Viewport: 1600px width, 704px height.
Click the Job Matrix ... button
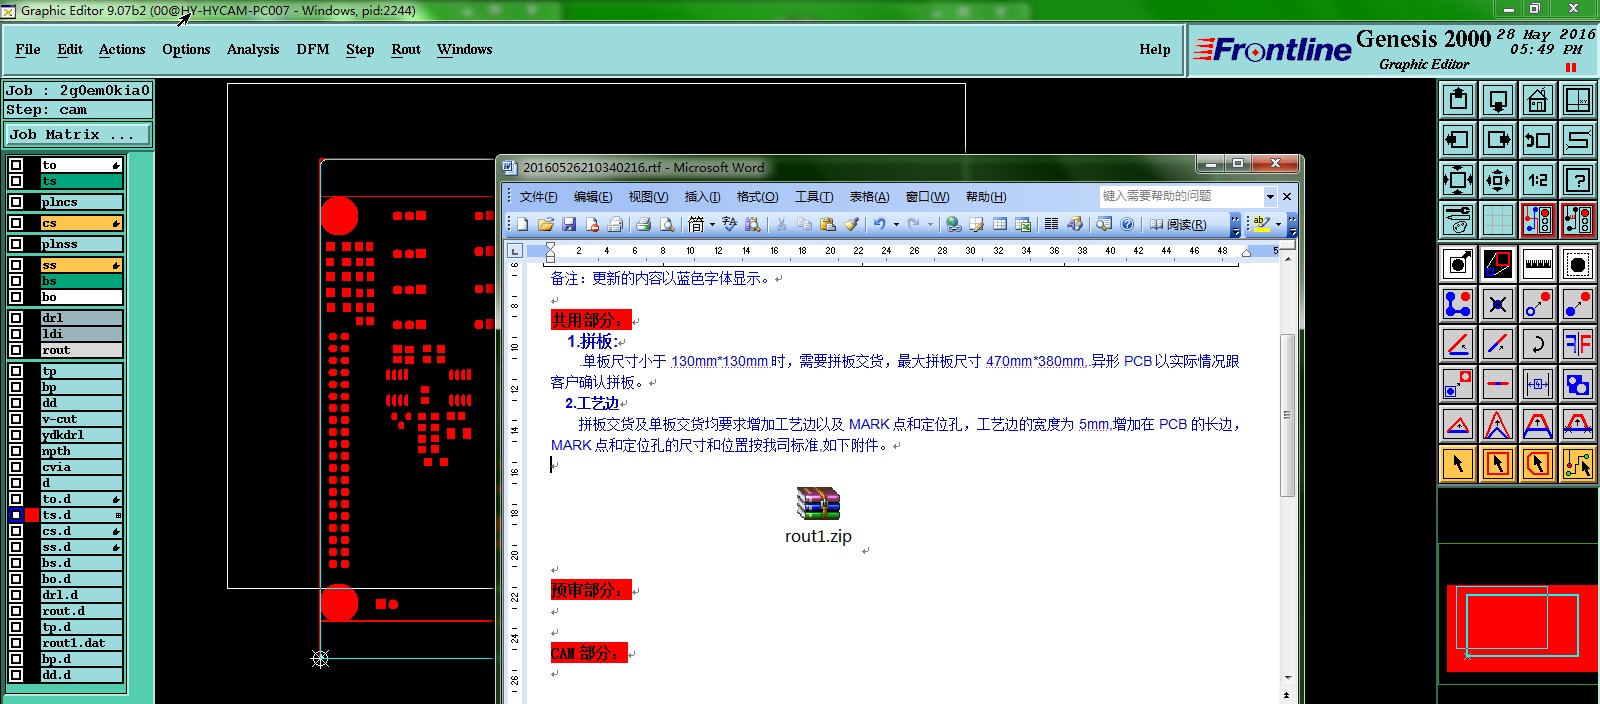coord(78,134)
